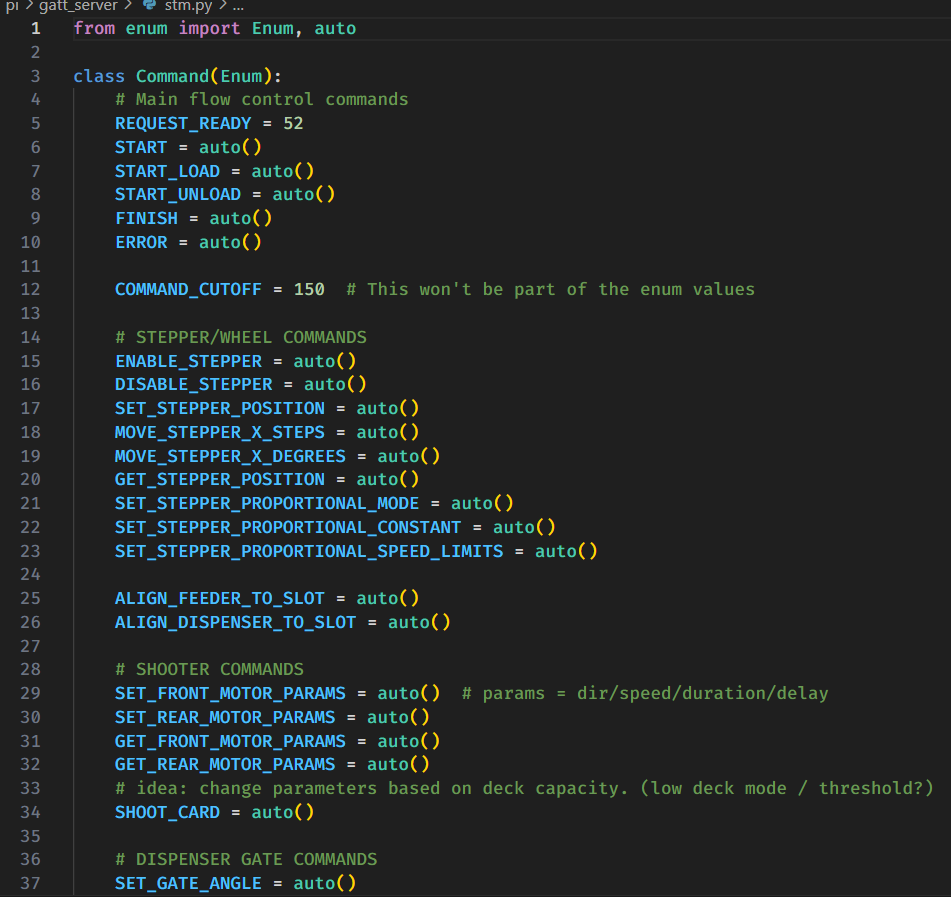The width and height of the screenshot is (951, 897).
Task: Click line number 12 in the gutter
Action: 30,289
